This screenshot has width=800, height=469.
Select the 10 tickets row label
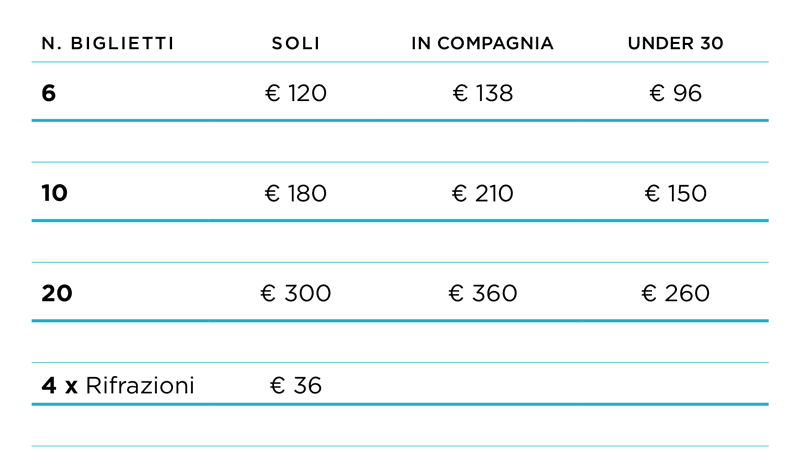[55, 194]
